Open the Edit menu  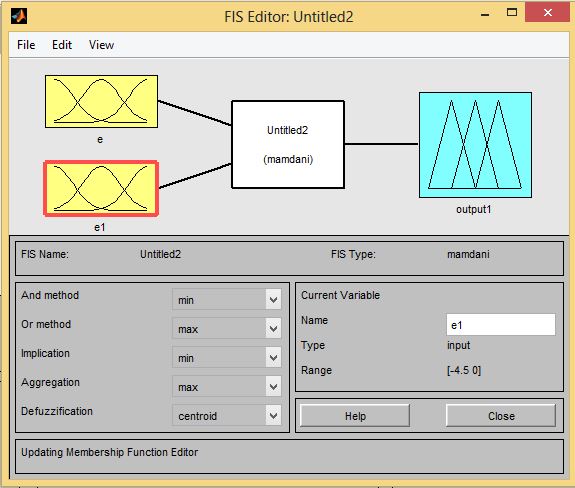62,45
